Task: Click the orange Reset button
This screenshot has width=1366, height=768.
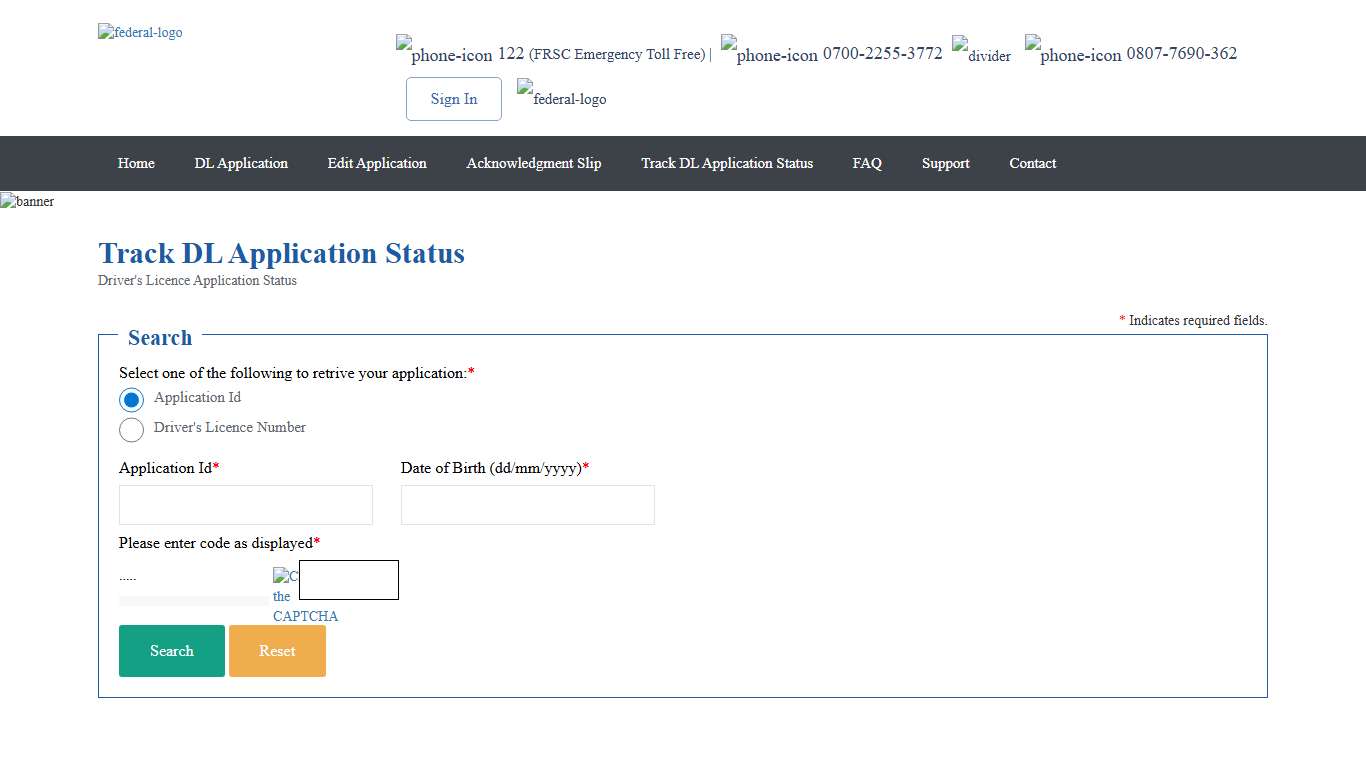Action: (x=277, y=651)
